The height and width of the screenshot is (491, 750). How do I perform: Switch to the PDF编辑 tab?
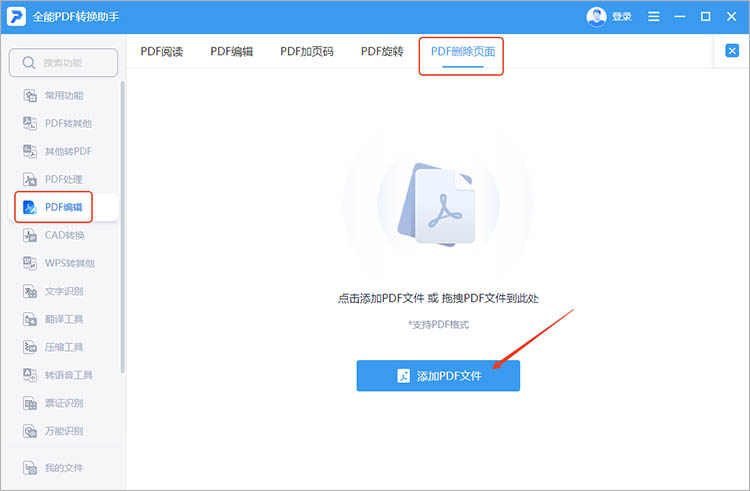tap(232, 52)
